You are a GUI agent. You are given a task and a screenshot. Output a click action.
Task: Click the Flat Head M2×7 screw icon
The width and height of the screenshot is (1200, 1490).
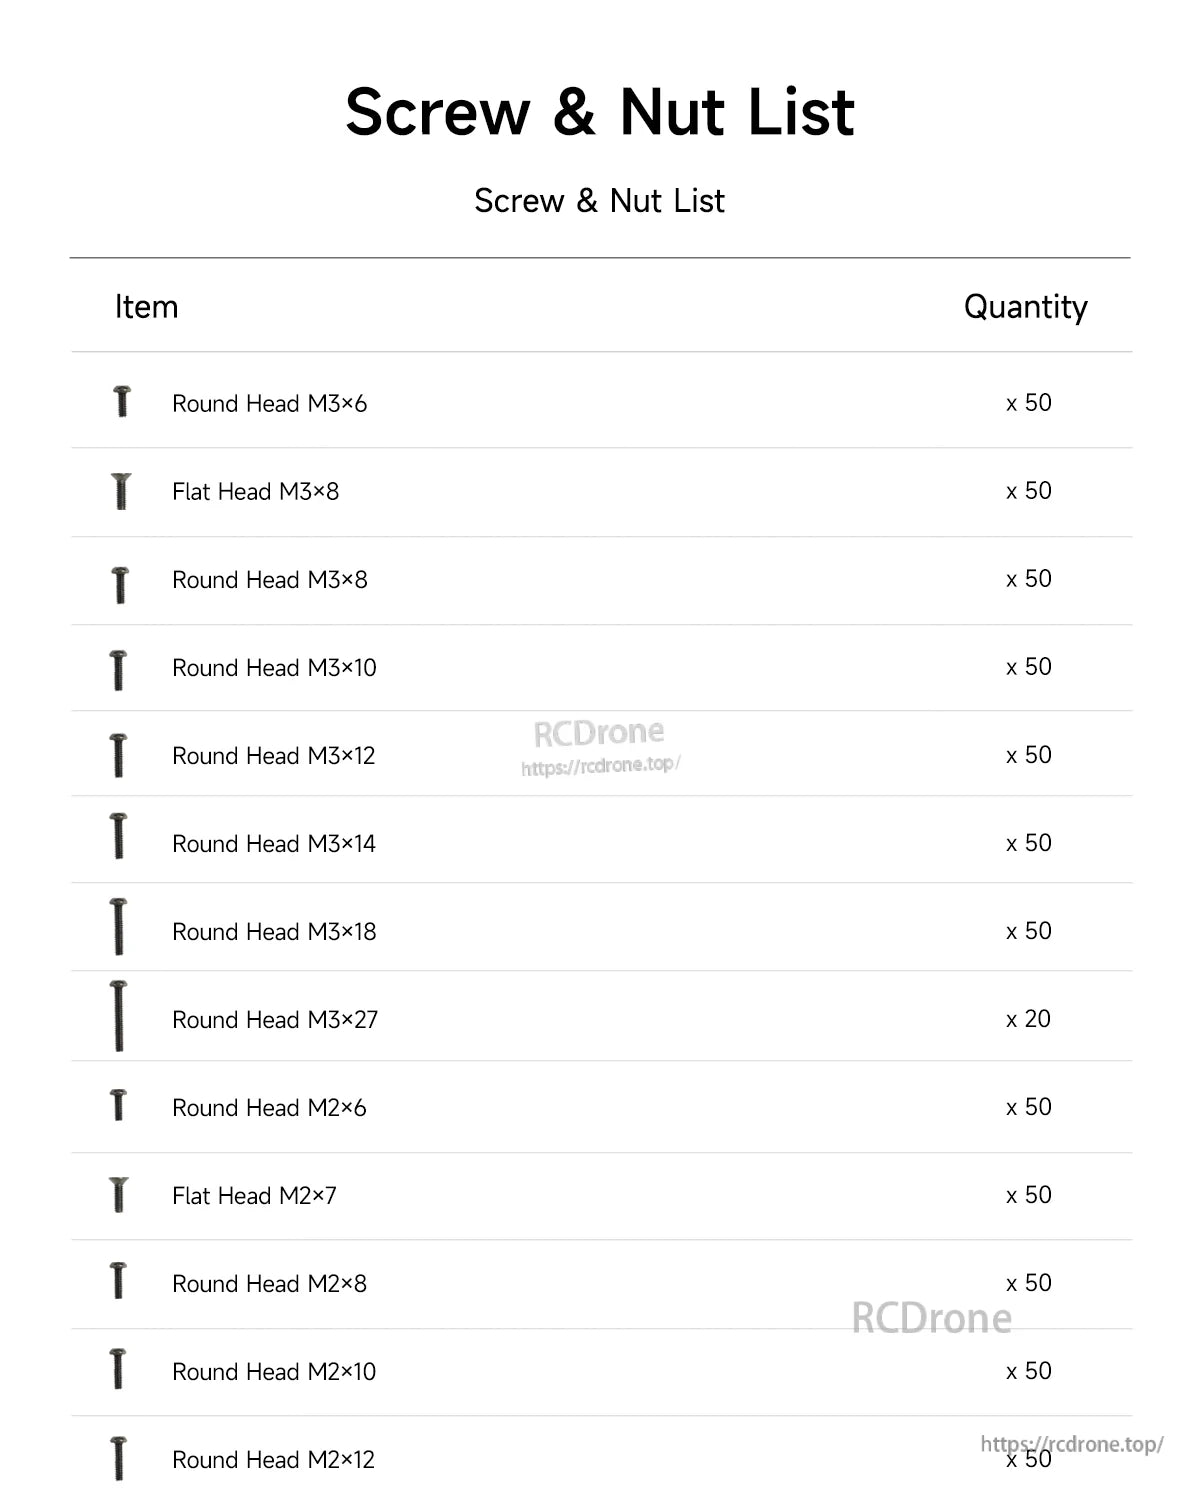point(119,1195)
